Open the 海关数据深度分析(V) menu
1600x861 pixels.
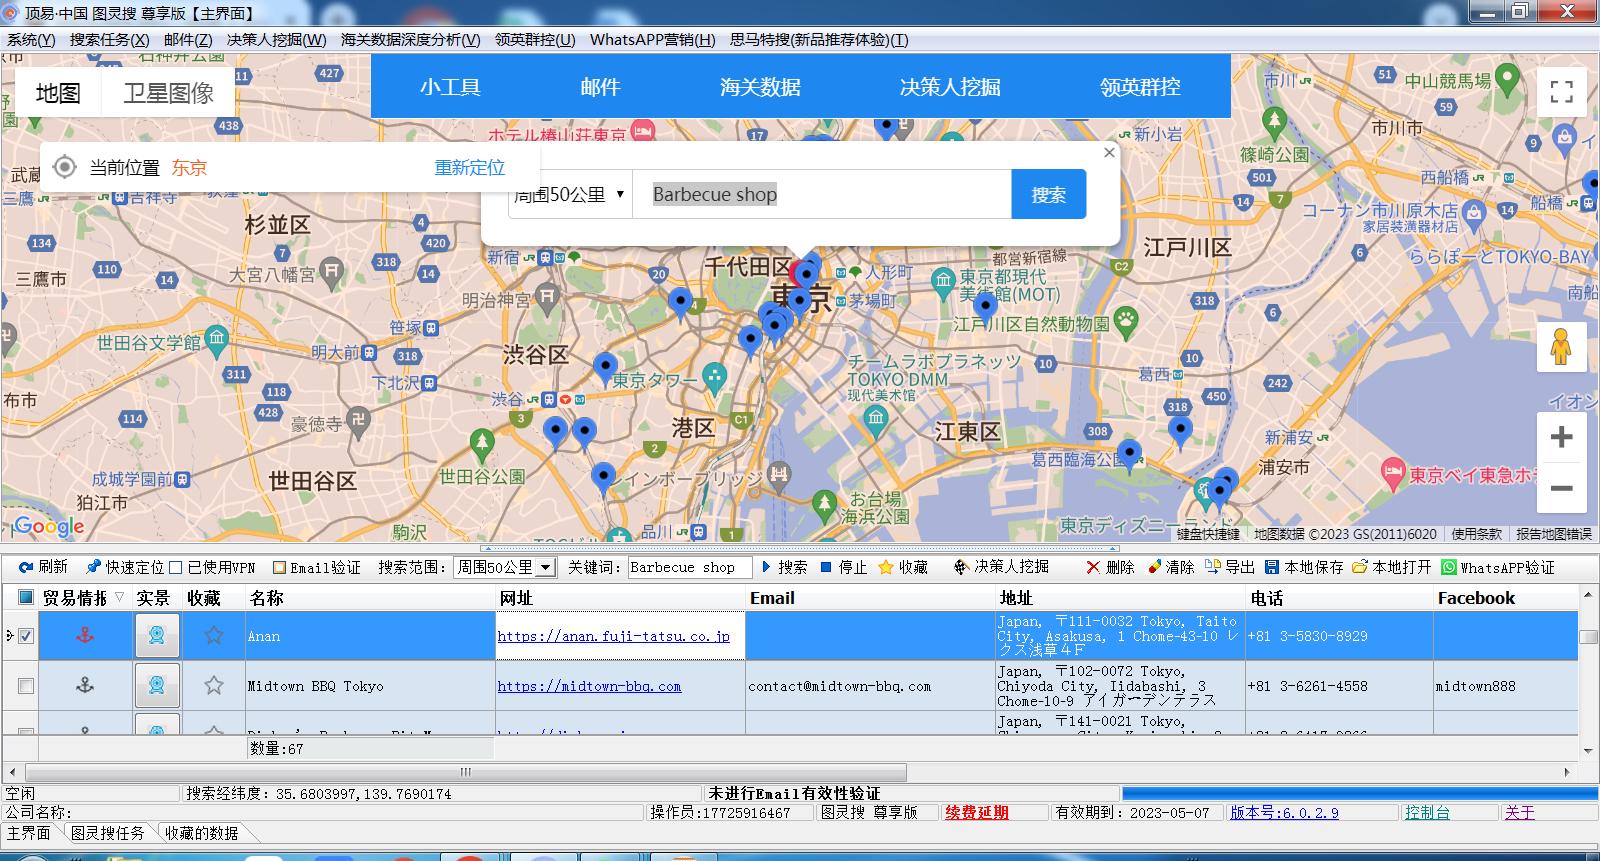pyautogui.click(x=410, y=40)
